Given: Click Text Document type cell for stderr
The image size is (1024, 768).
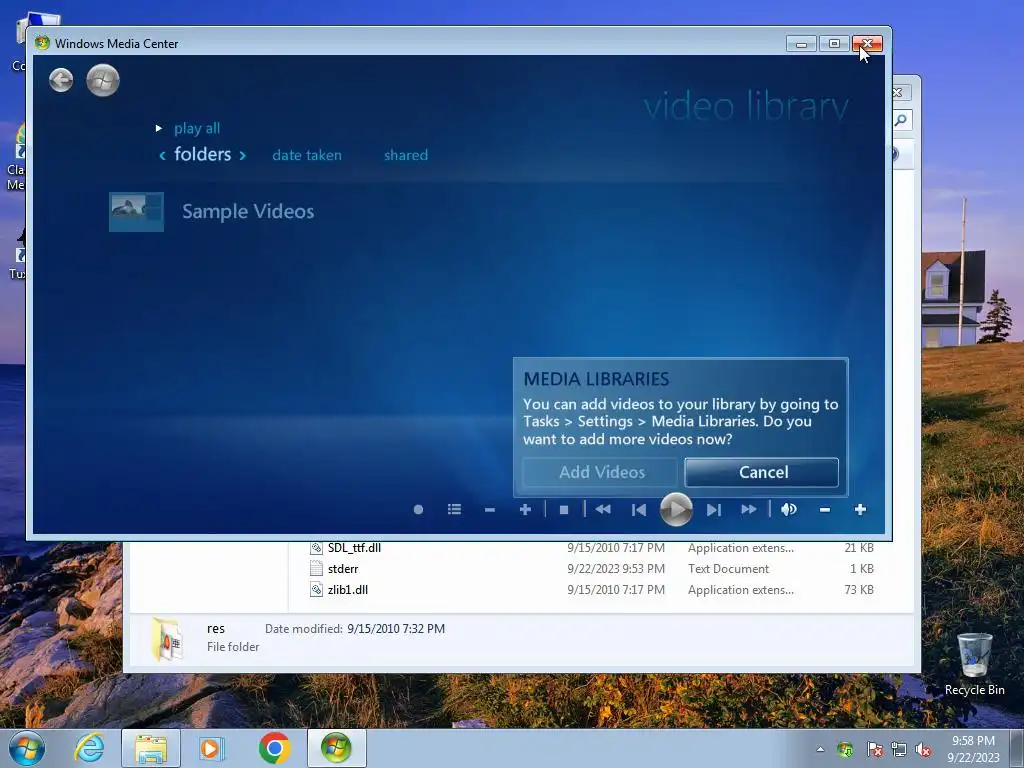Looking at the screenshot, I should coord(728,569).
